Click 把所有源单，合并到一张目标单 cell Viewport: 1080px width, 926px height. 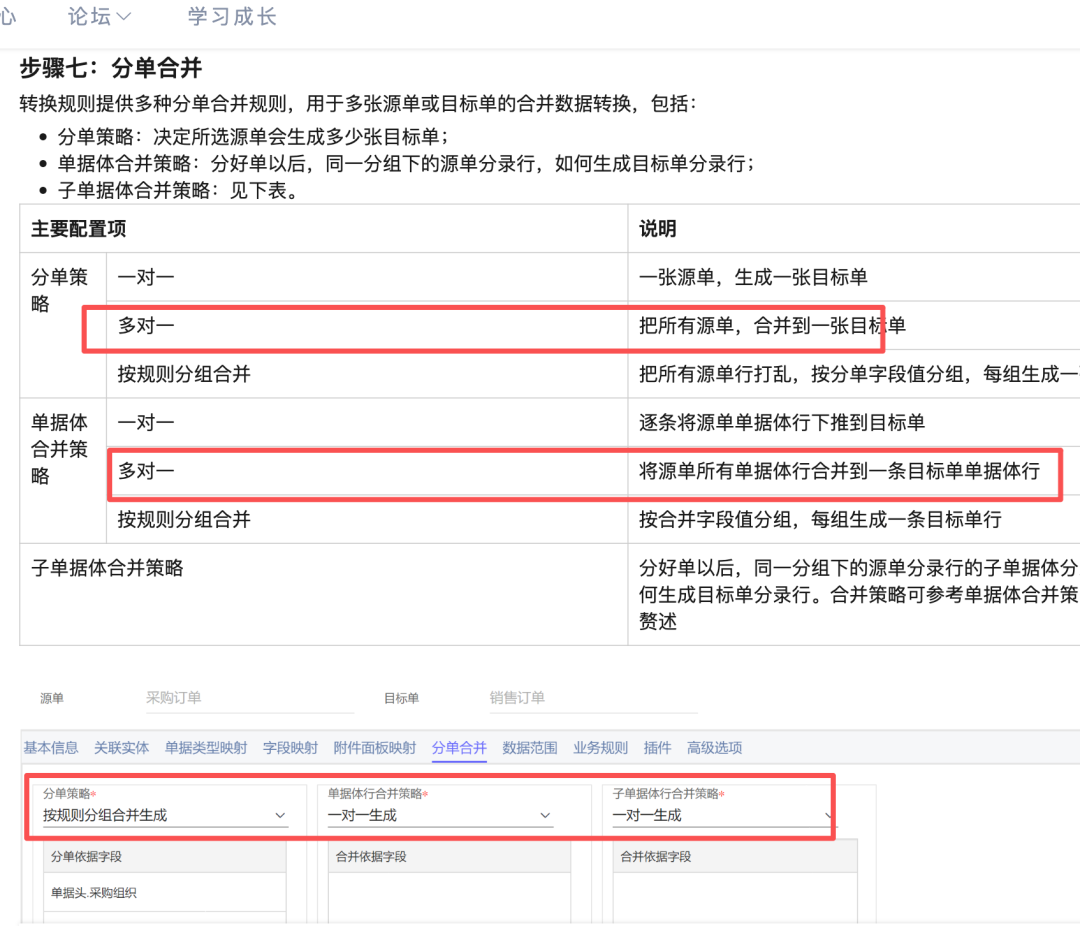[854, 325]
